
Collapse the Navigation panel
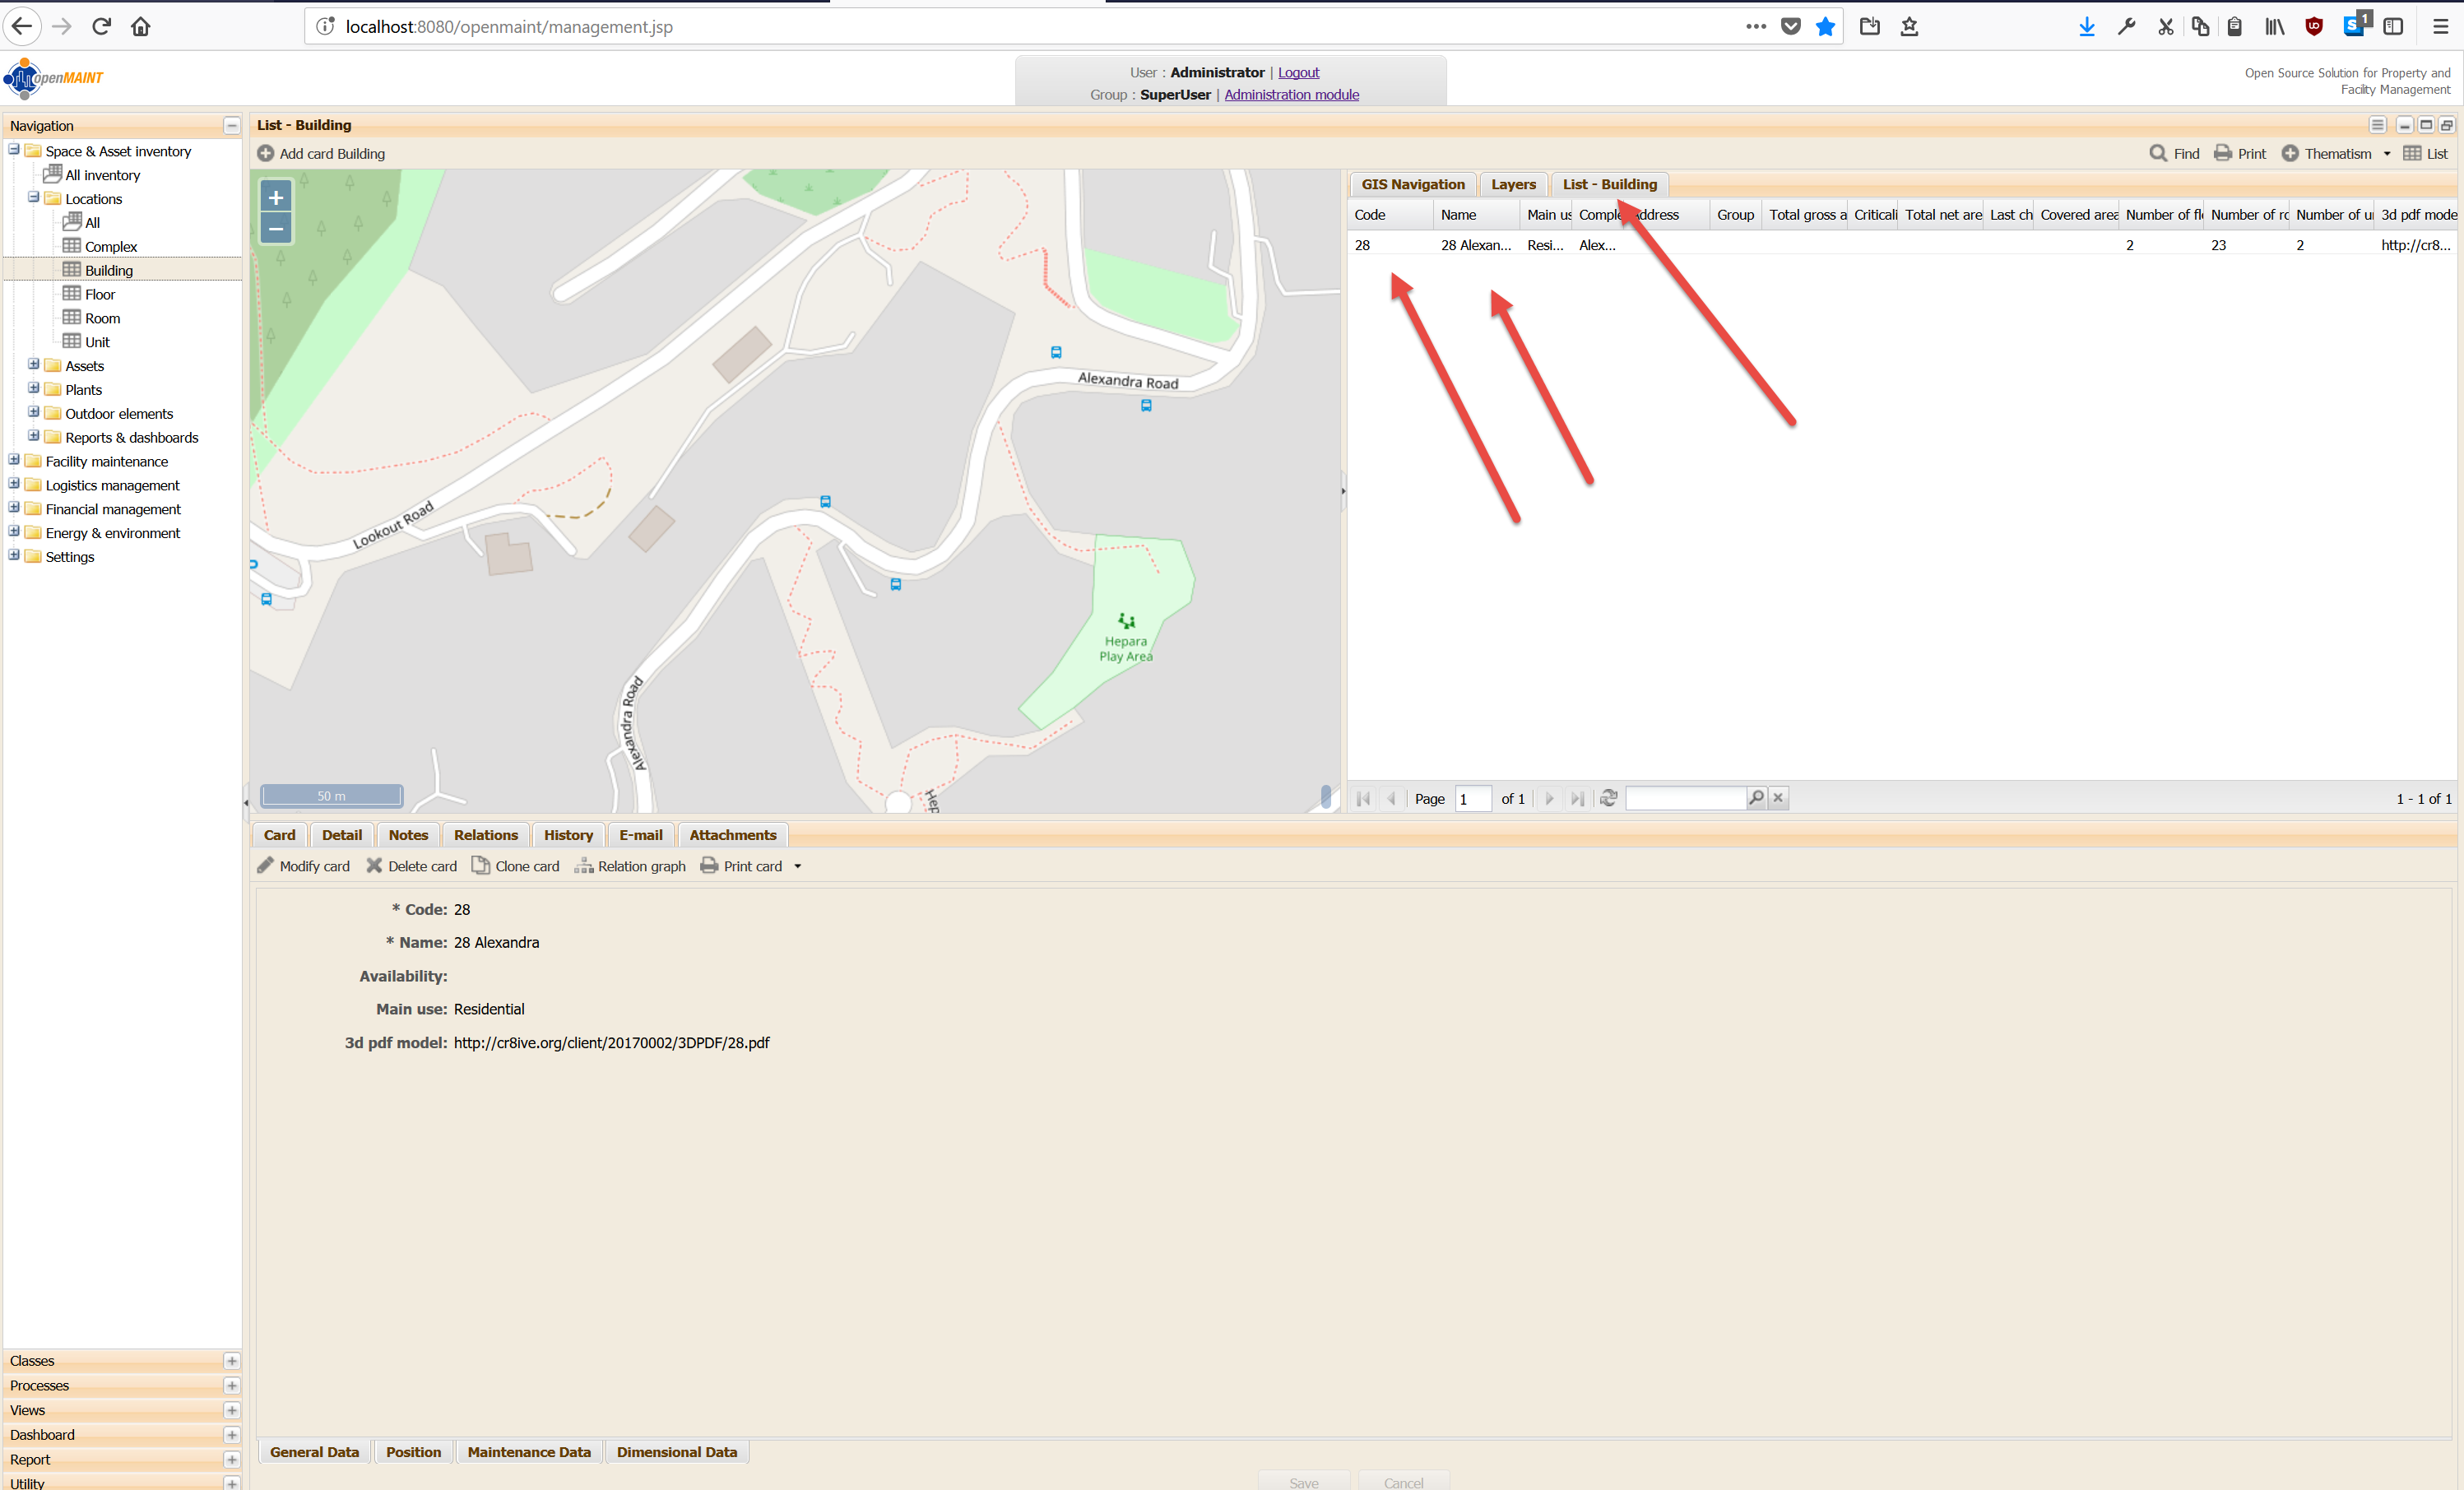click(232, 126)
